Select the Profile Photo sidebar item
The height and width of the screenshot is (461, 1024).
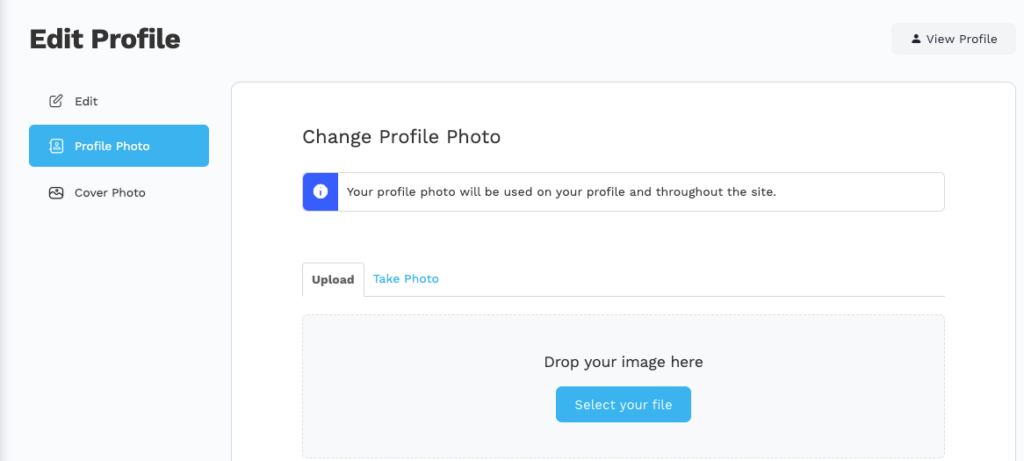(118, 146)
